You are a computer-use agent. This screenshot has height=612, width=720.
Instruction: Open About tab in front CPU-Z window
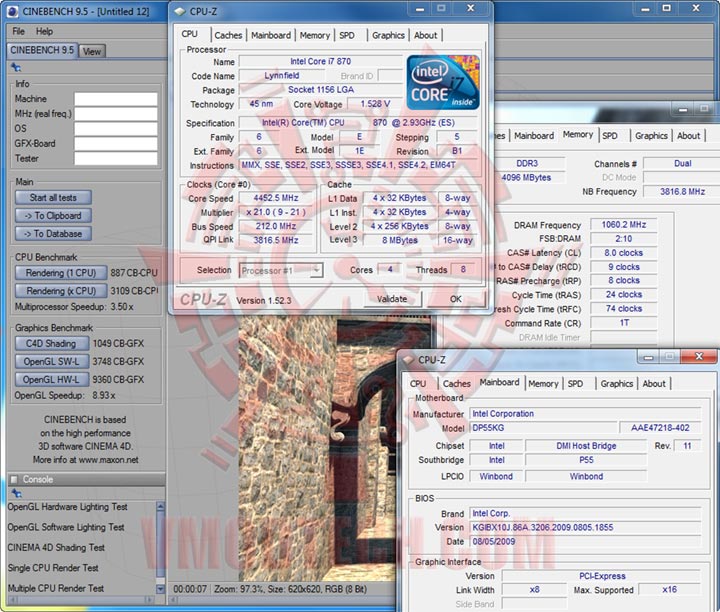(x=426, y=35)
